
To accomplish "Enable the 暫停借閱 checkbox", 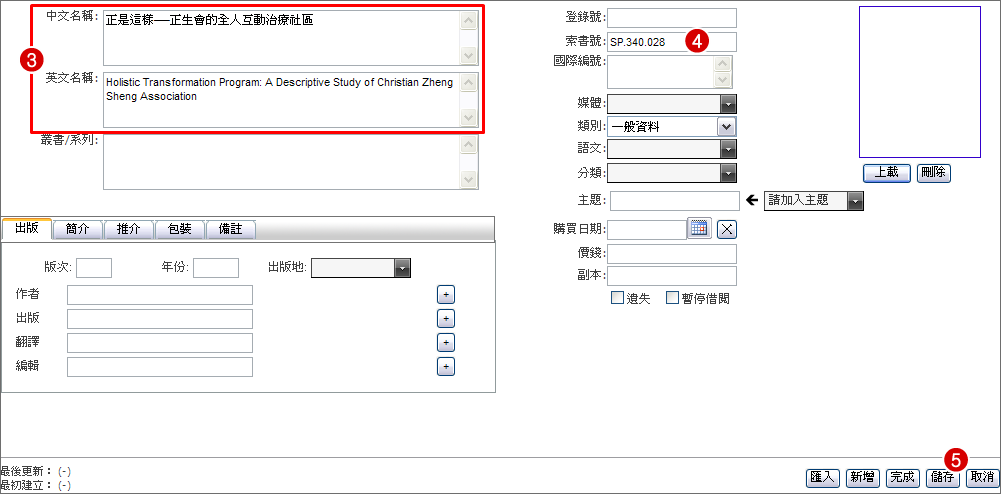I will pyautogui.click(x=672, y=298).
